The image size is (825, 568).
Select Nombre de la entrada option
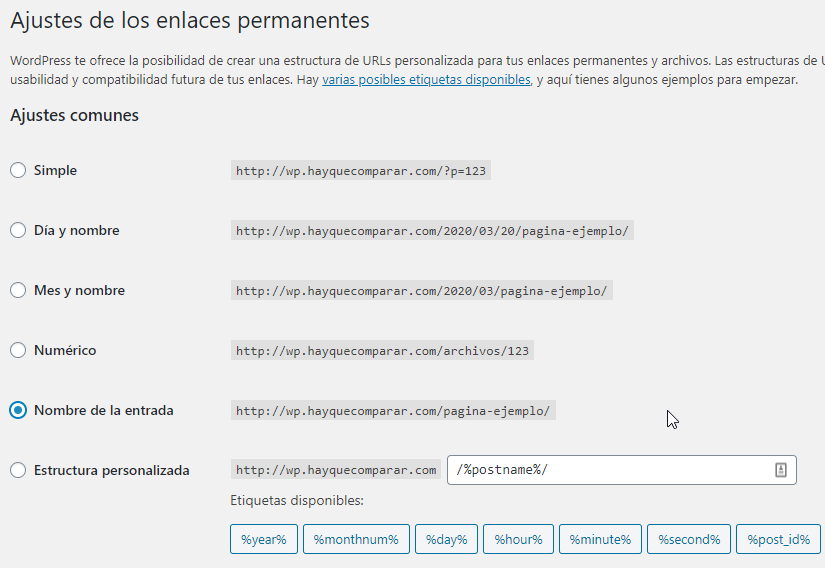pyautogui.click(x=18, y=411)
